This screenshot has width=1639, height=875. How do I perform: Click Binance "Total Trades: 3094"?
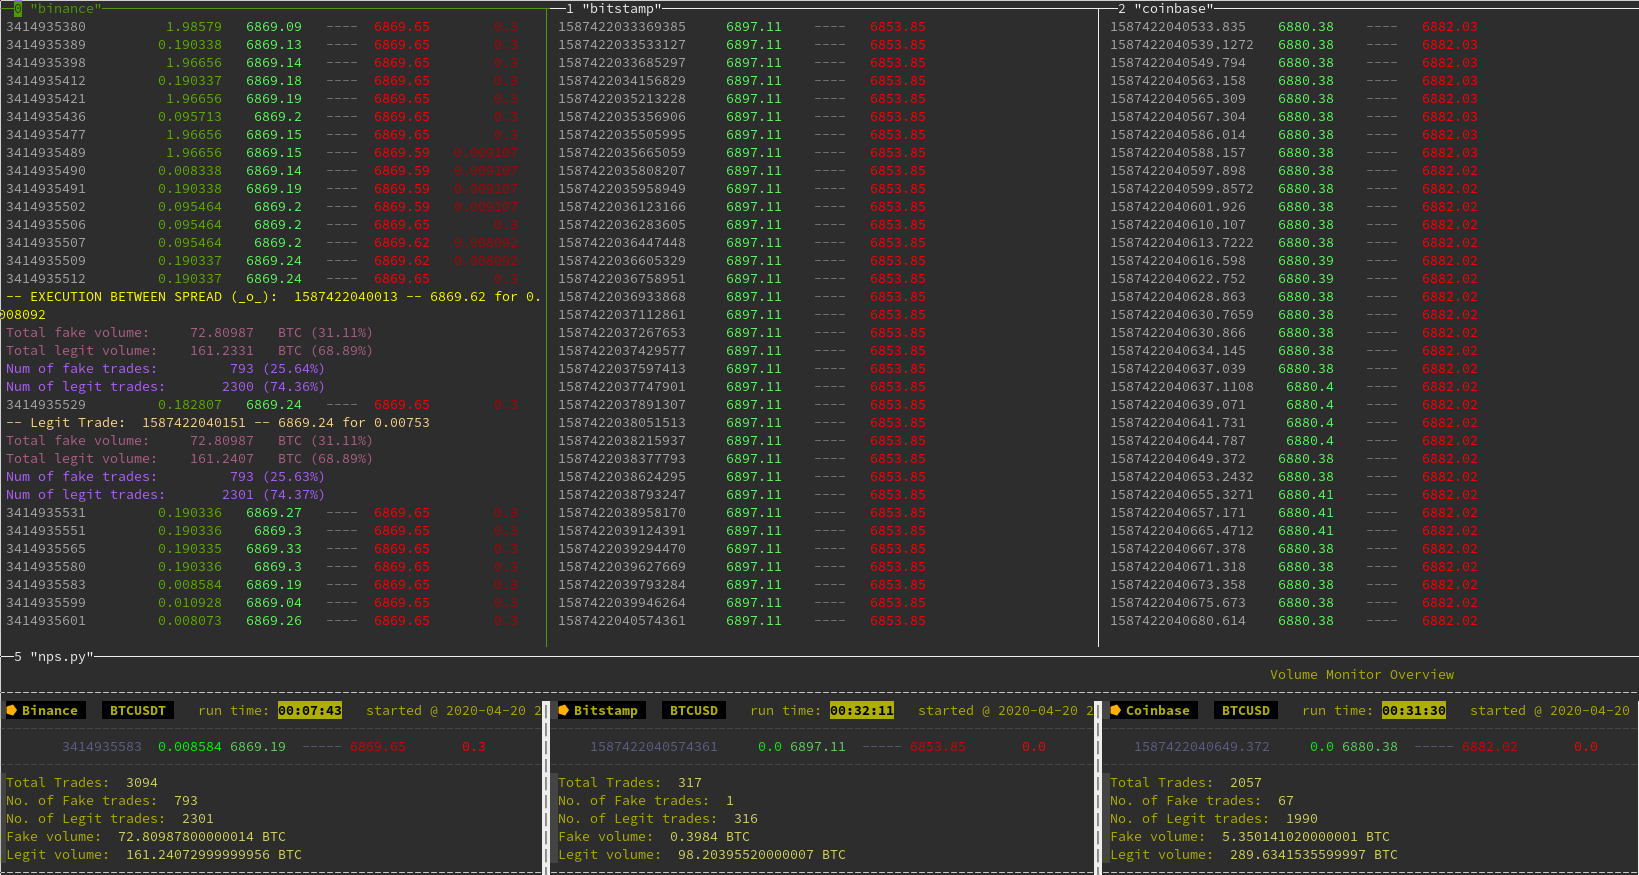click(x=82, y=783)
